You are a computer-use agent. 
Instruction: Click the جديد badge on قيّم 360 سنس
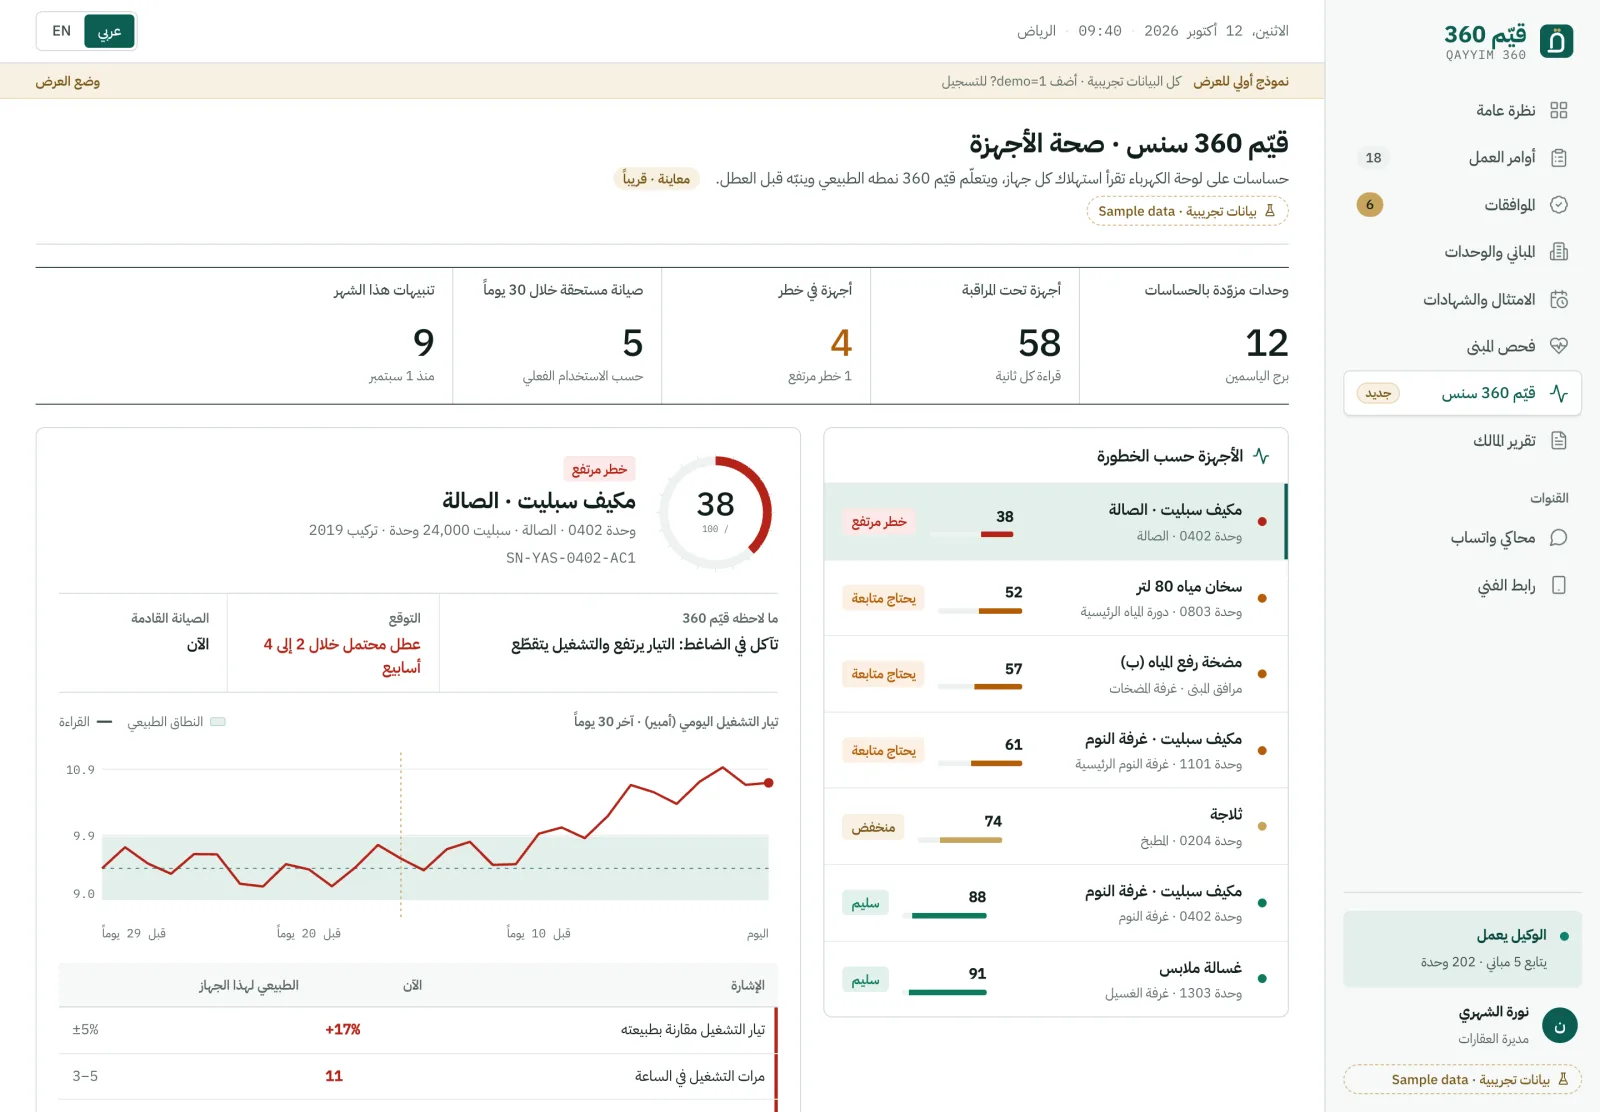(1378, 393)
